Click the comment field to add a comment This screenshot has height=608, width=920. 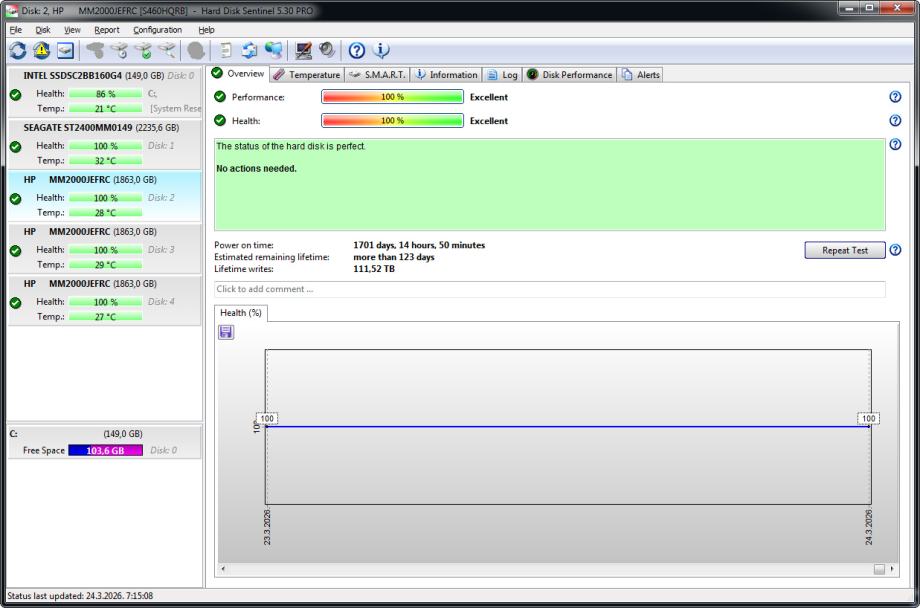point(549,289)
